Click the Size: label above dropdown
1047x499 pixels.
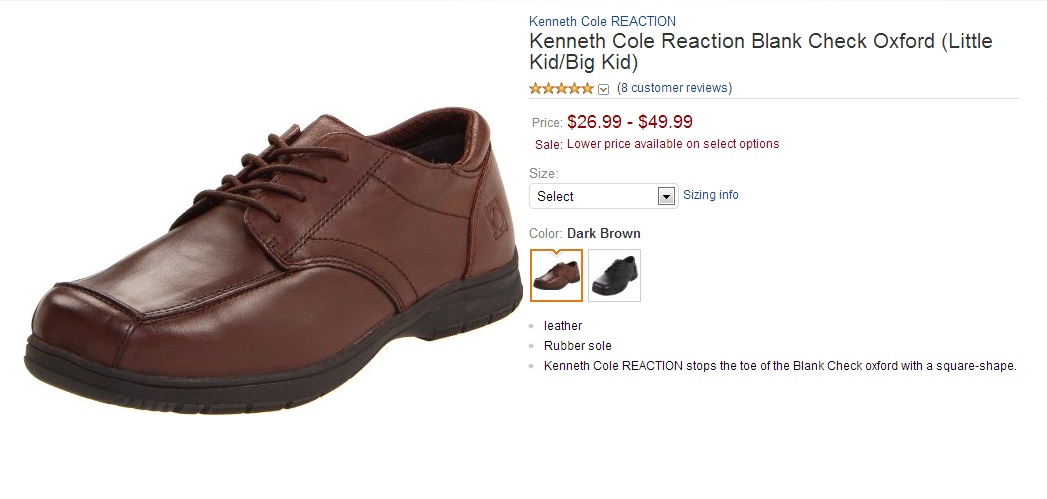[544, 174]
